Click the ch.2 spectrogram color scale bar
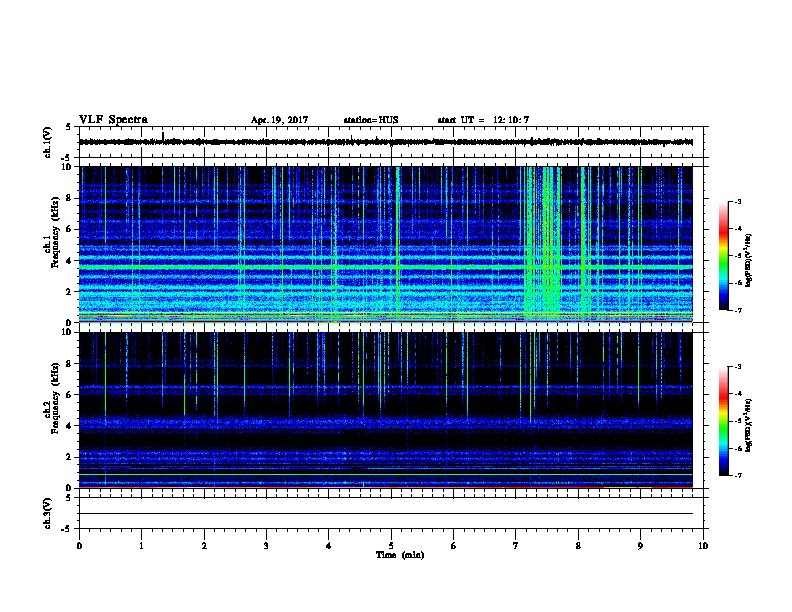Screen dimensions: 792x612 pos(723,421)
